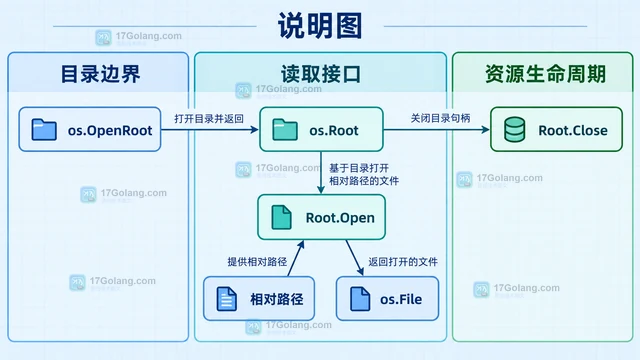Select the os.File label
640x360 pixels.
pyautogui.click(x=401, y=300)
